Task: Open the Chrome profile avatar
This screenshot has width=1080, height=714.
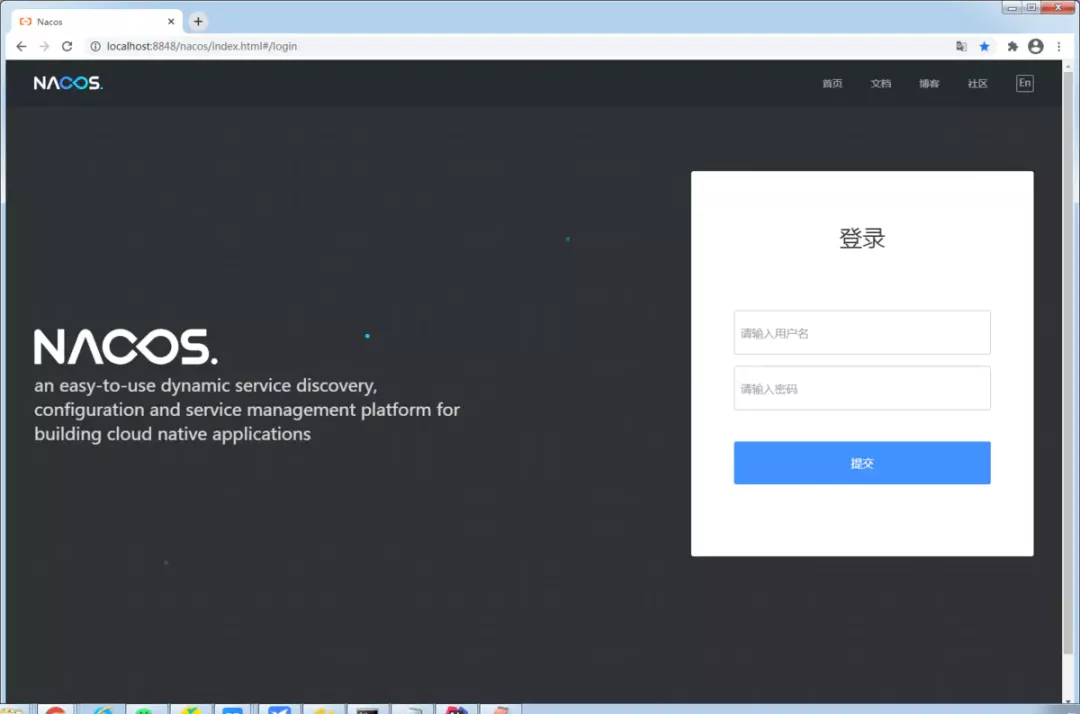Action: [x=1035, y=46]
